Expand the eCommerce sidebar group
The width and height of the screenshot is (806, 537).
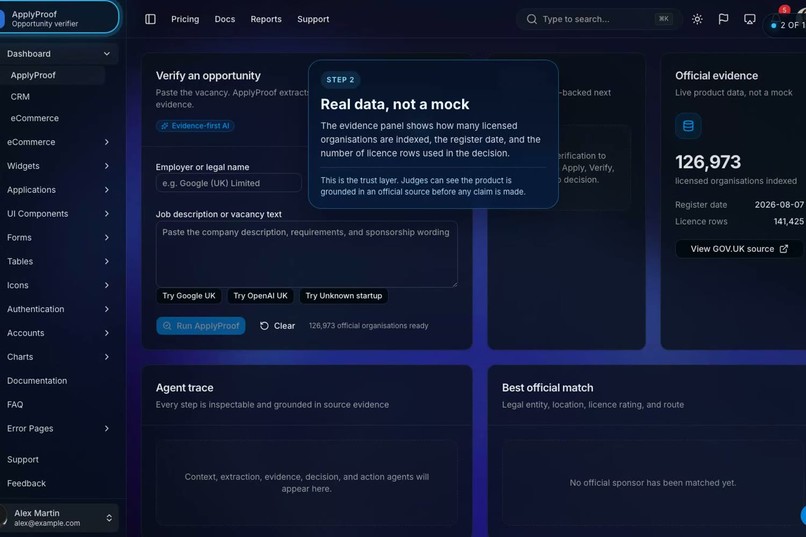point(59,142)
